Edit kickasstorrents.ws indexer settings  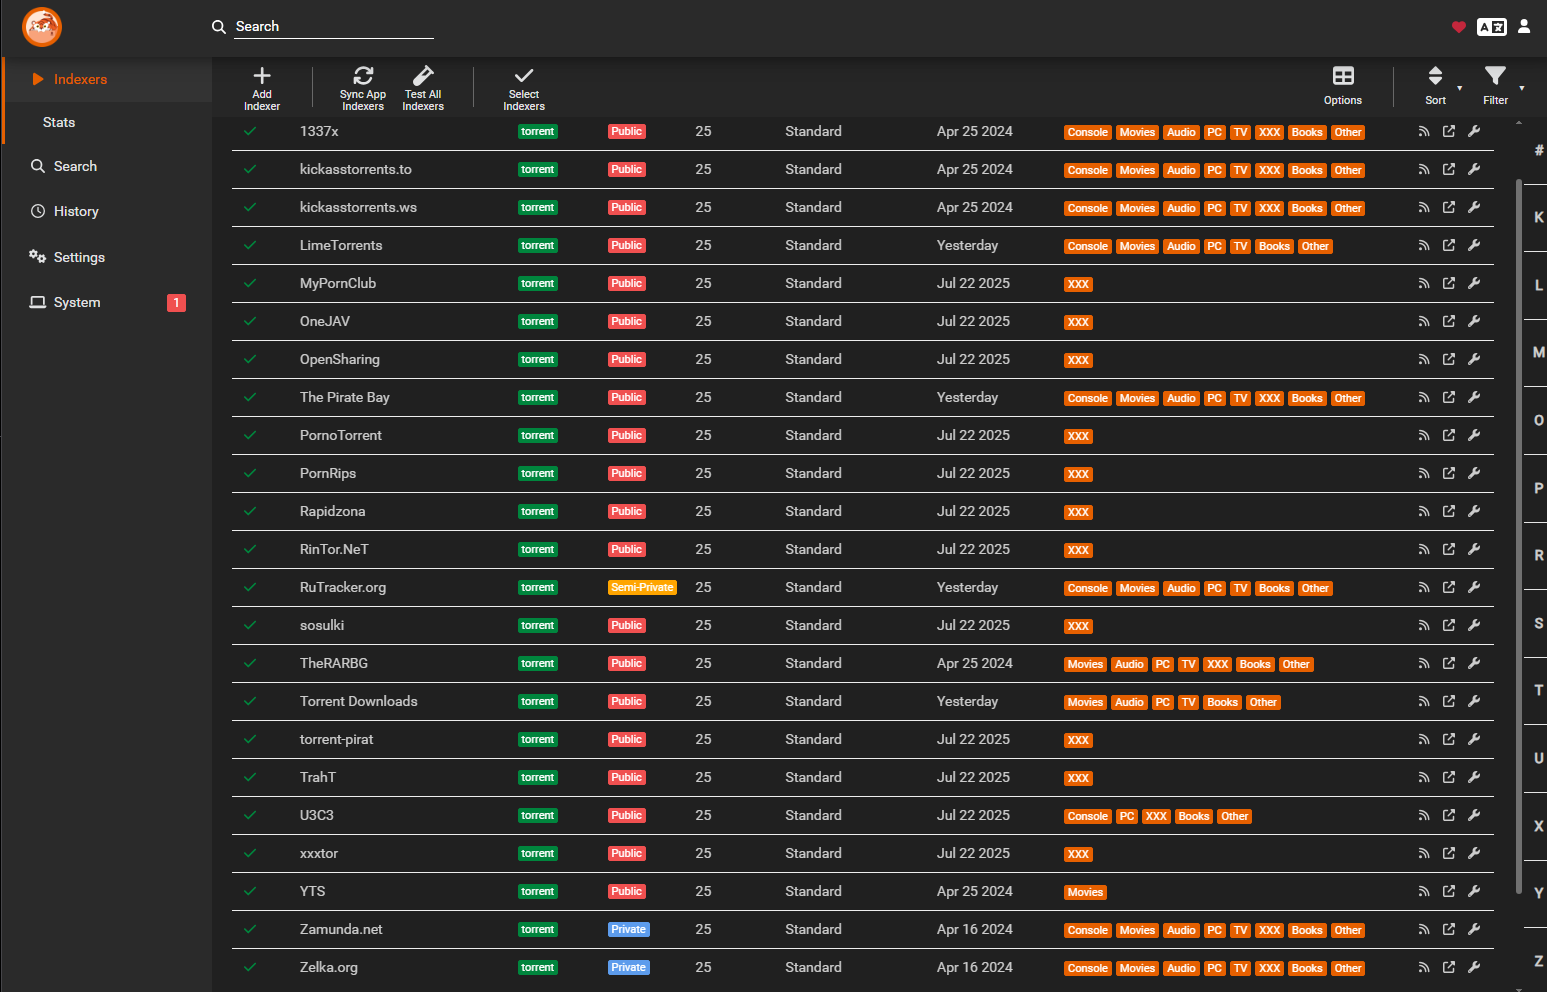point(1474,207)
